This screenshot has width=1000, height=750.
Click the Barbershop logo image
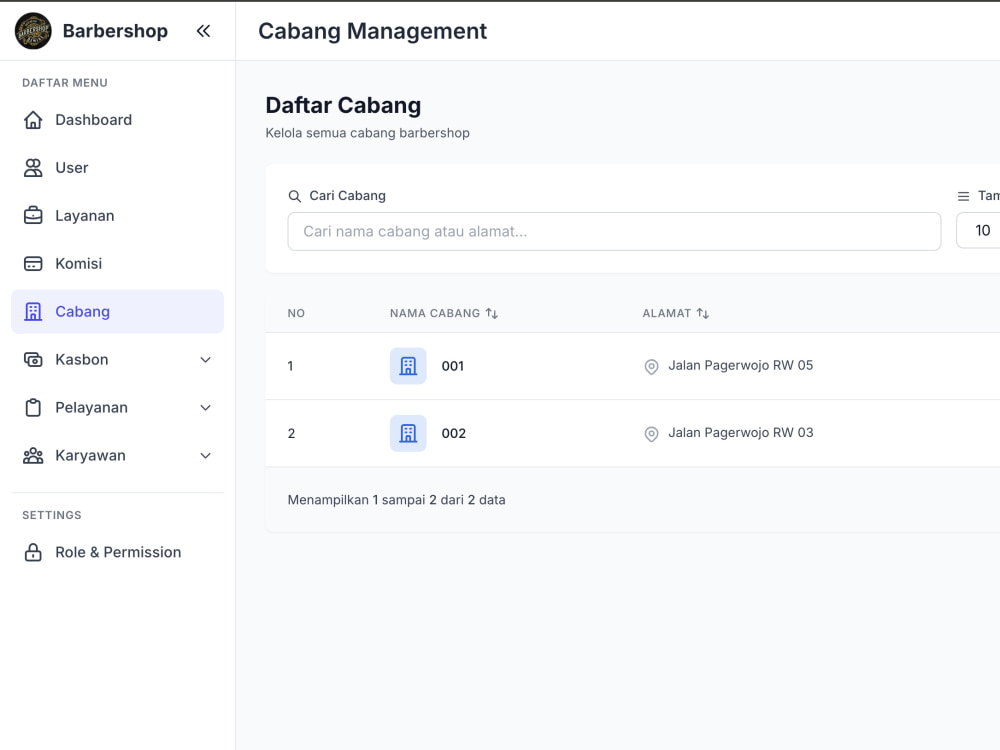(x=33, y=31)
